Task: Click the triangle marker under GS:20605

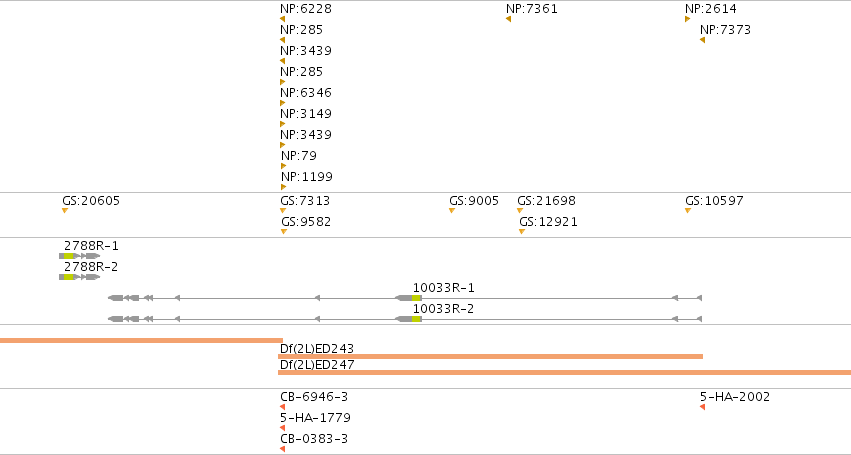Action: point(65,211)
